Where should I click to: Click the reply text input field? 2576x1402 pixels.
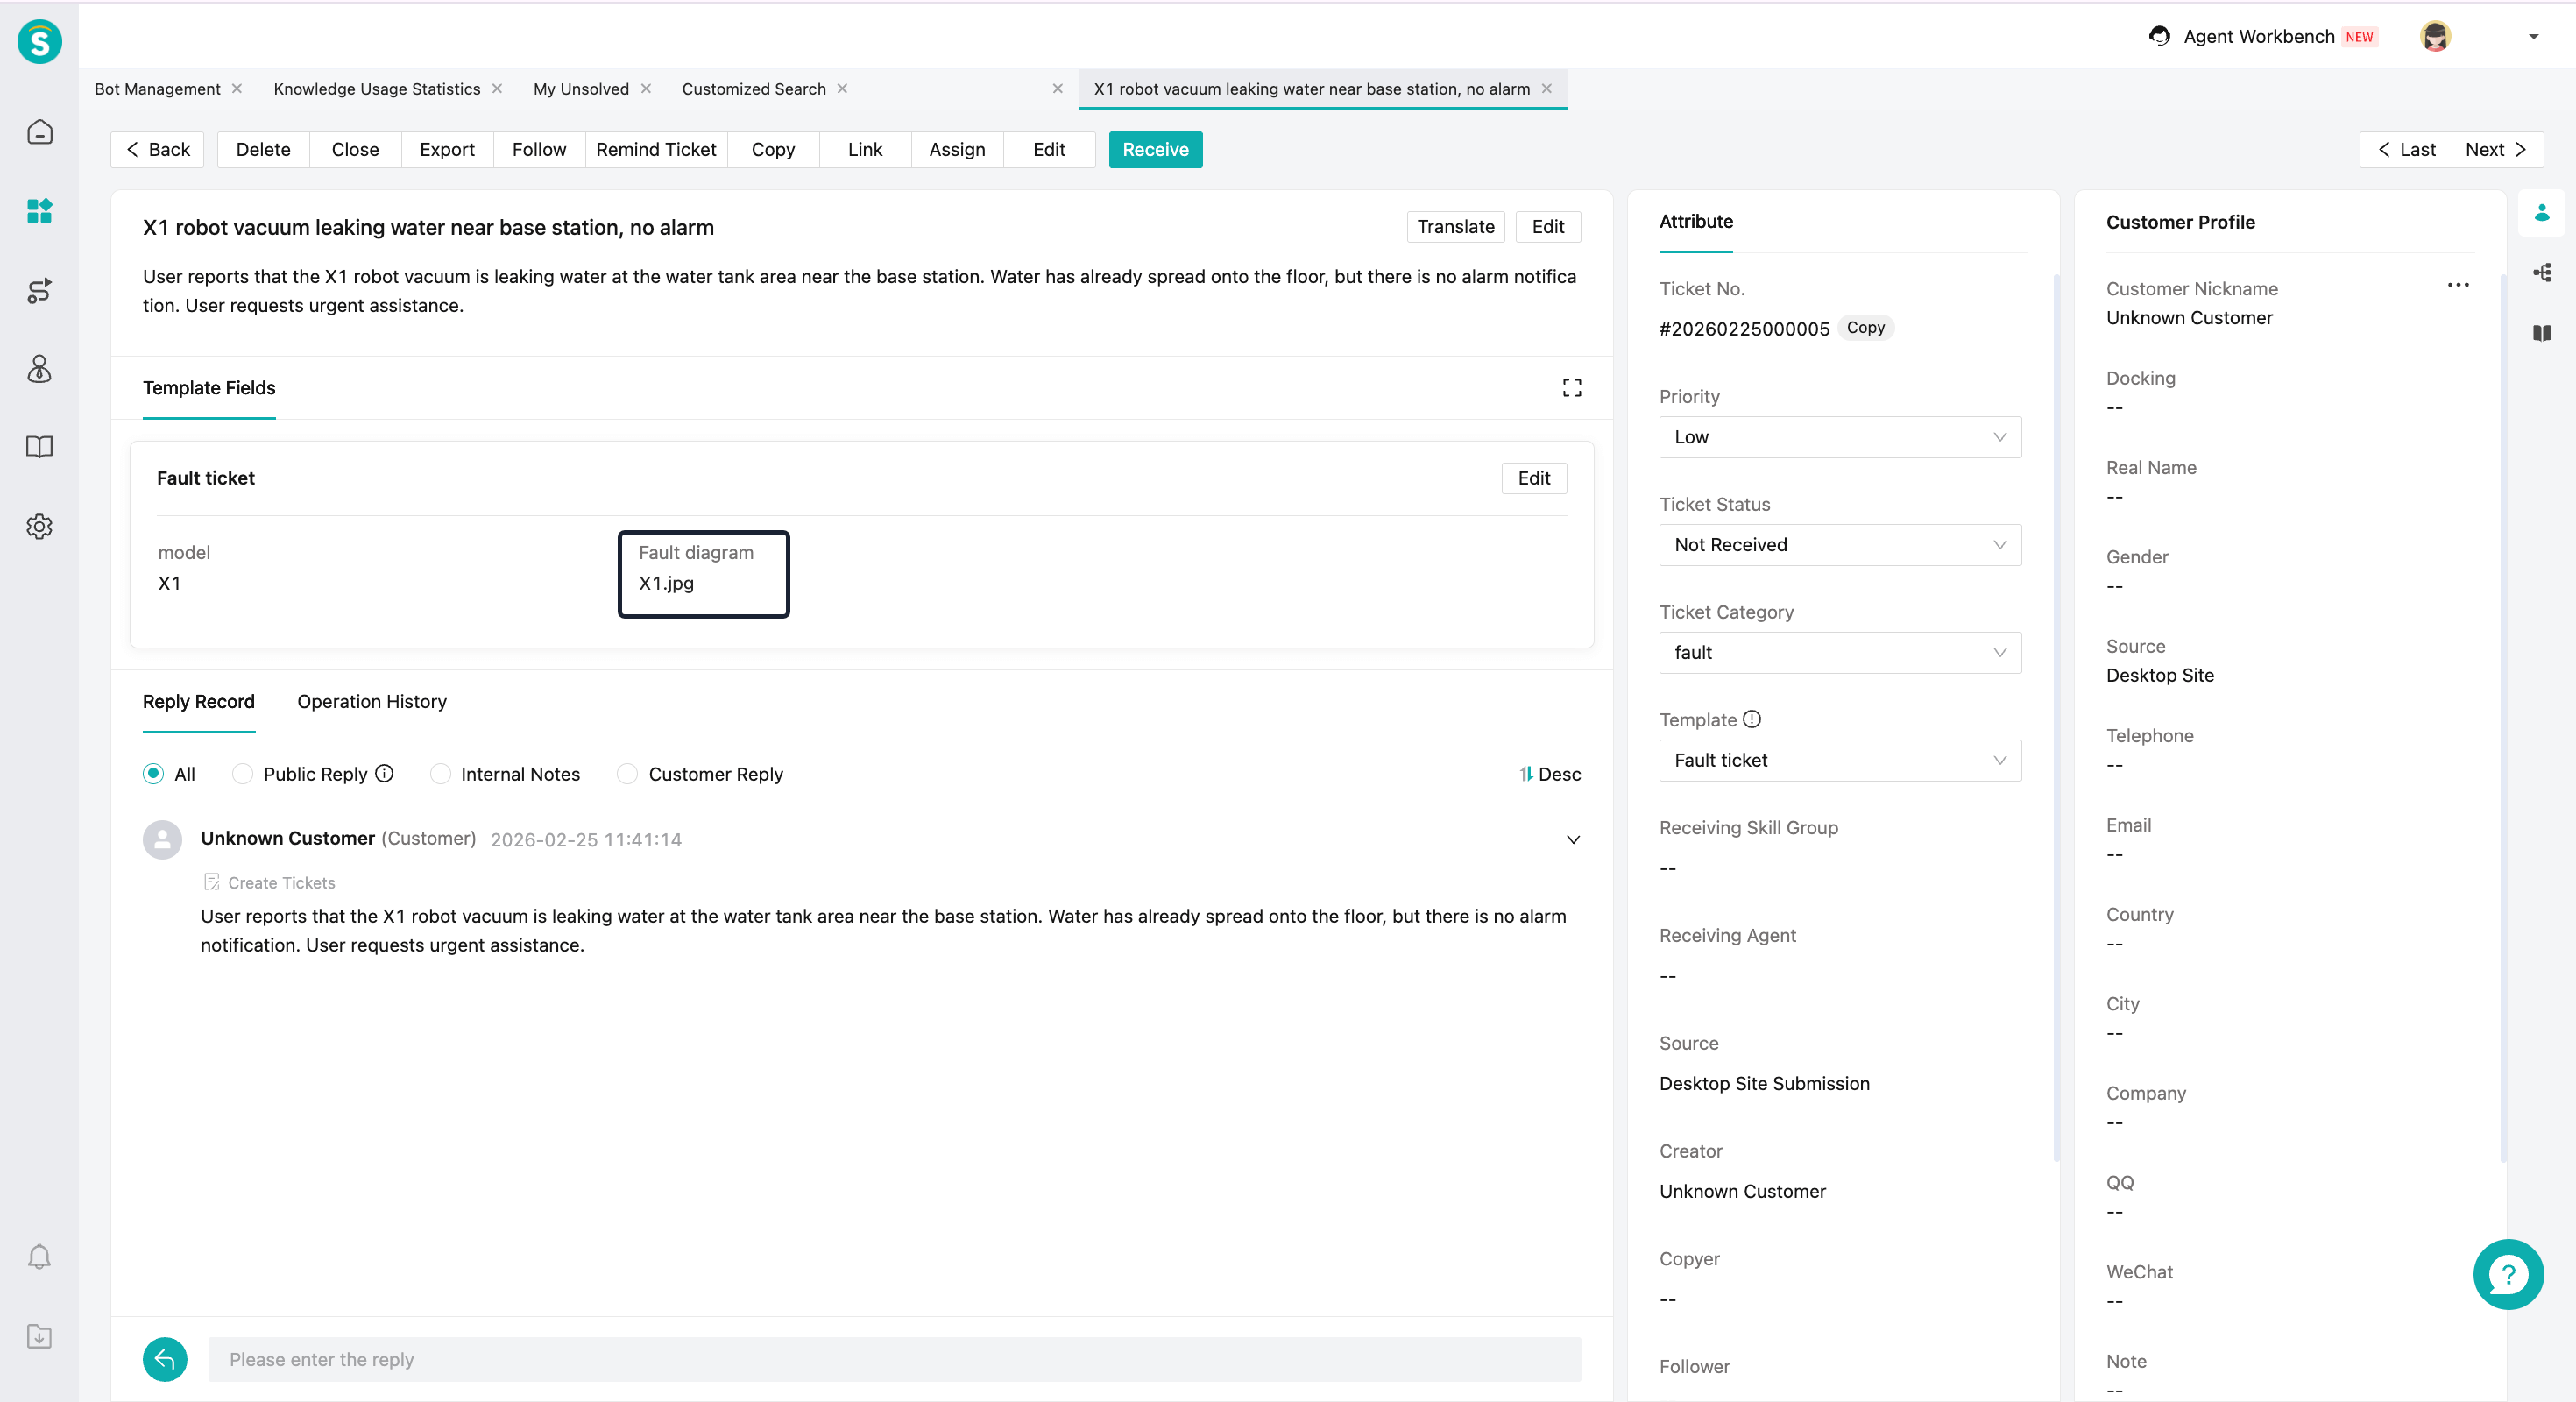pos(893,1359)
